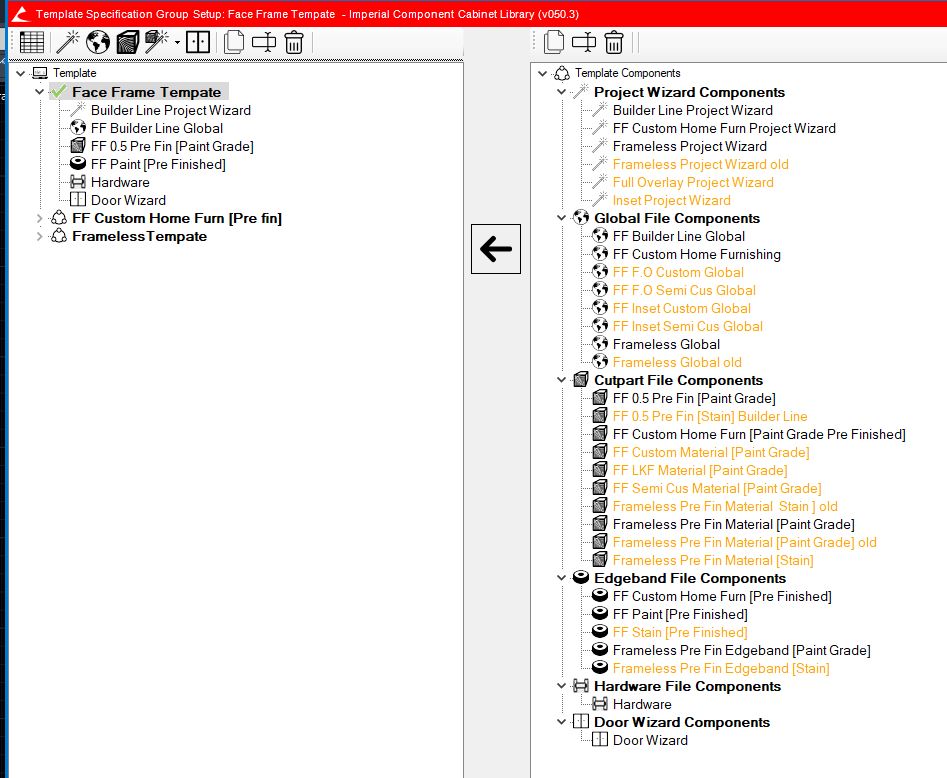
Task: Select Frameless Project Wizard old
Action: tap(701, 164)
